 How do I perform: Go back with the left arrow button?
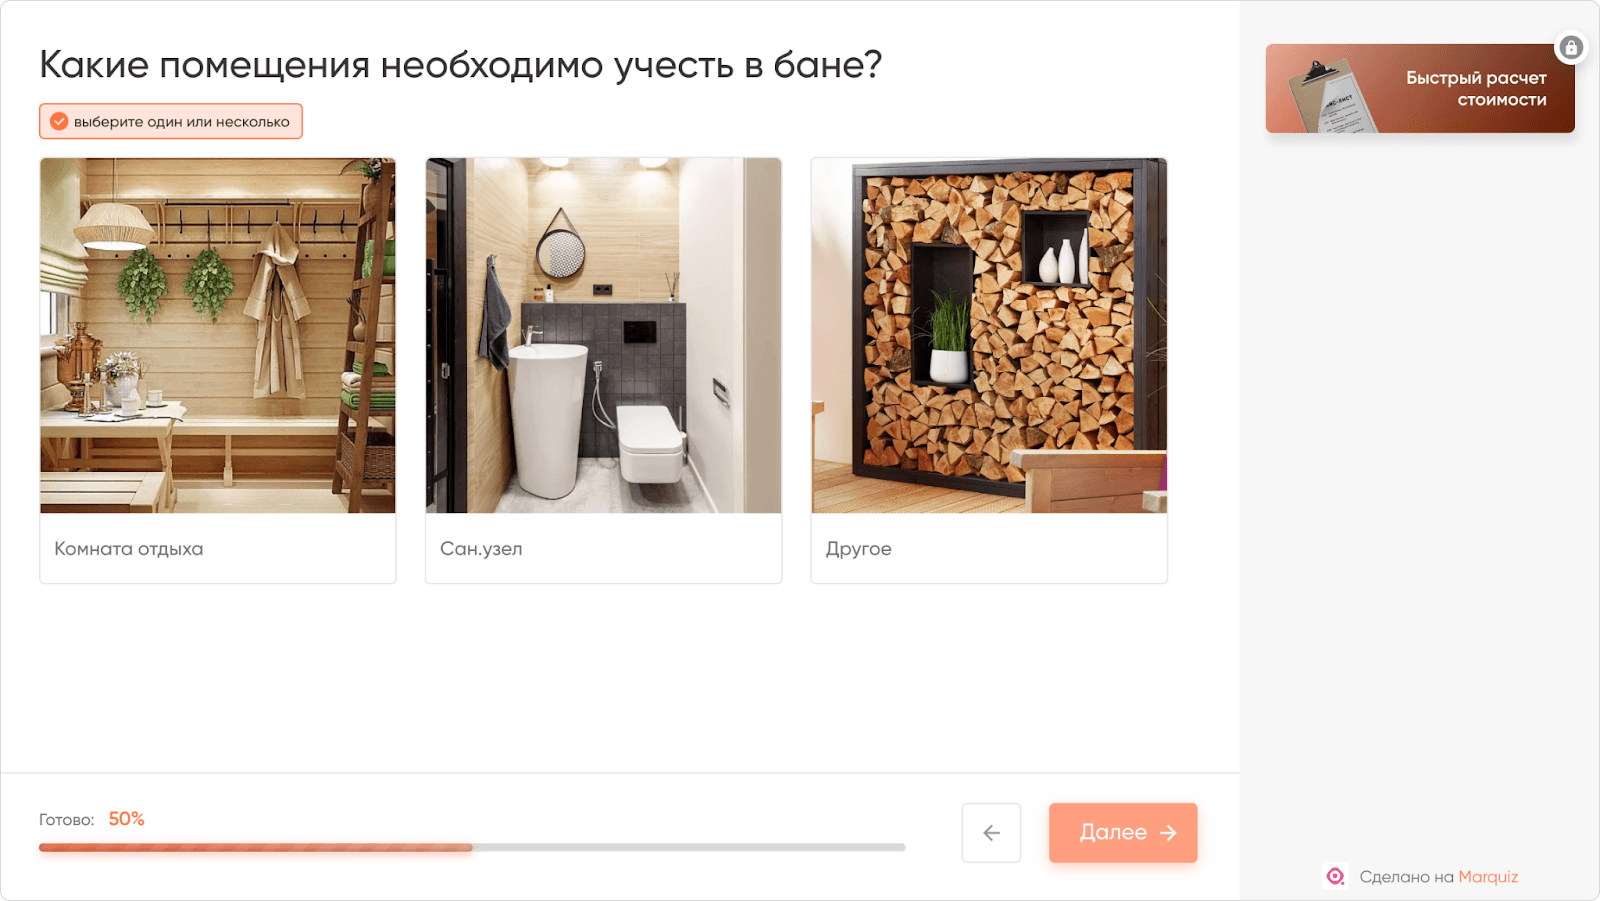coord(991,833)
